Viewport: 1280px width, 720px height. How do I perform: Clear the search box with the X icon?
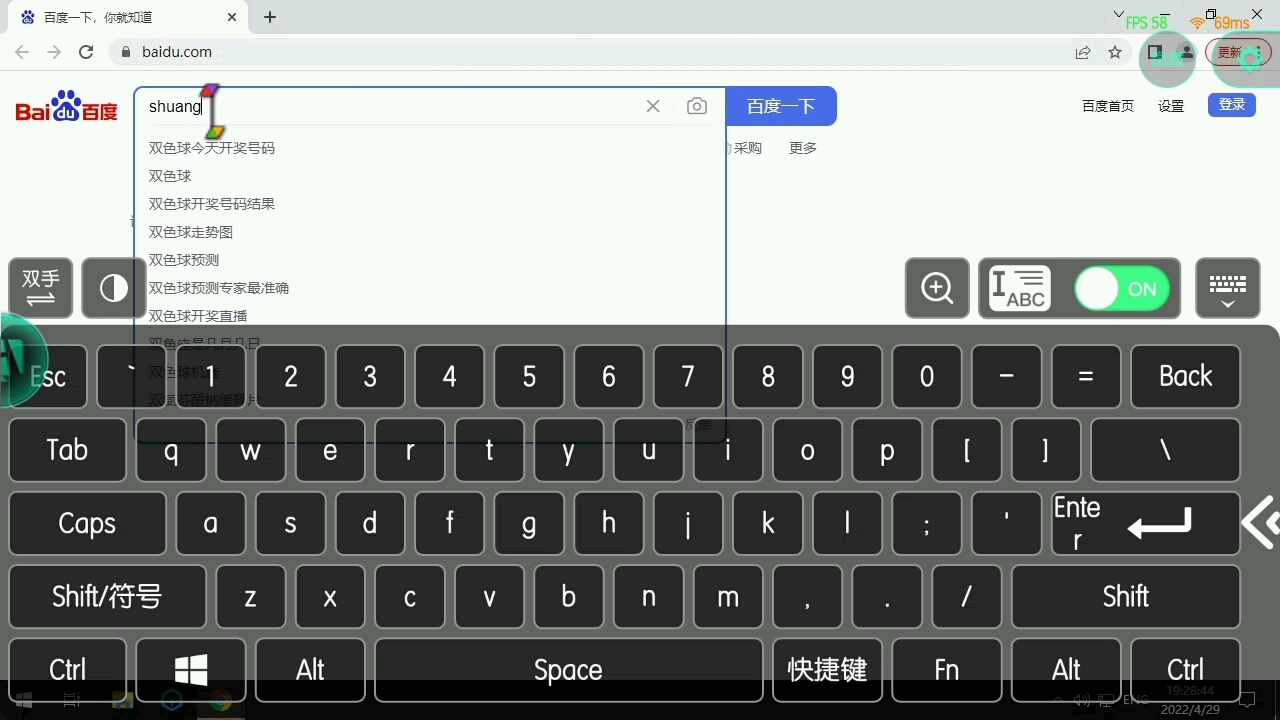(653, 106)
